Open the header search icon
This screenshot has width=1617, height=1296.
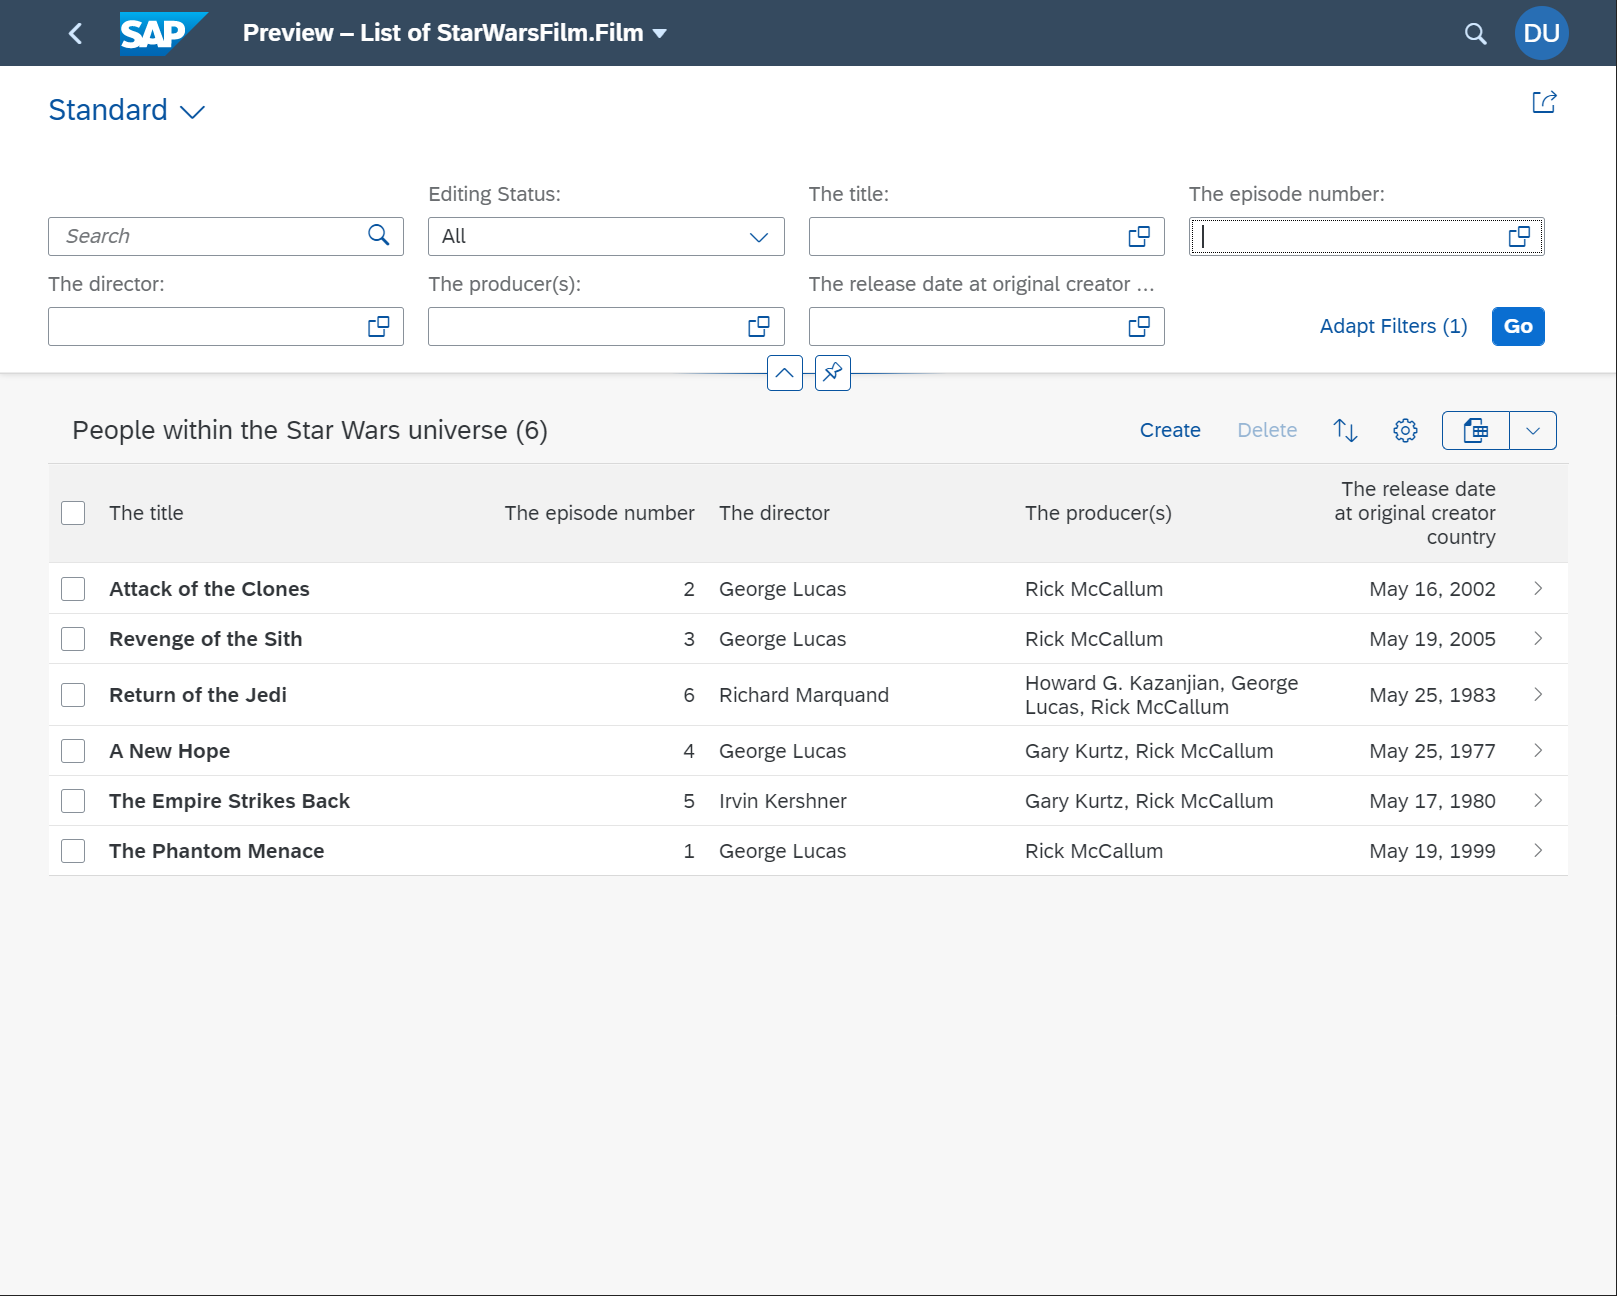coord(1475,34)
